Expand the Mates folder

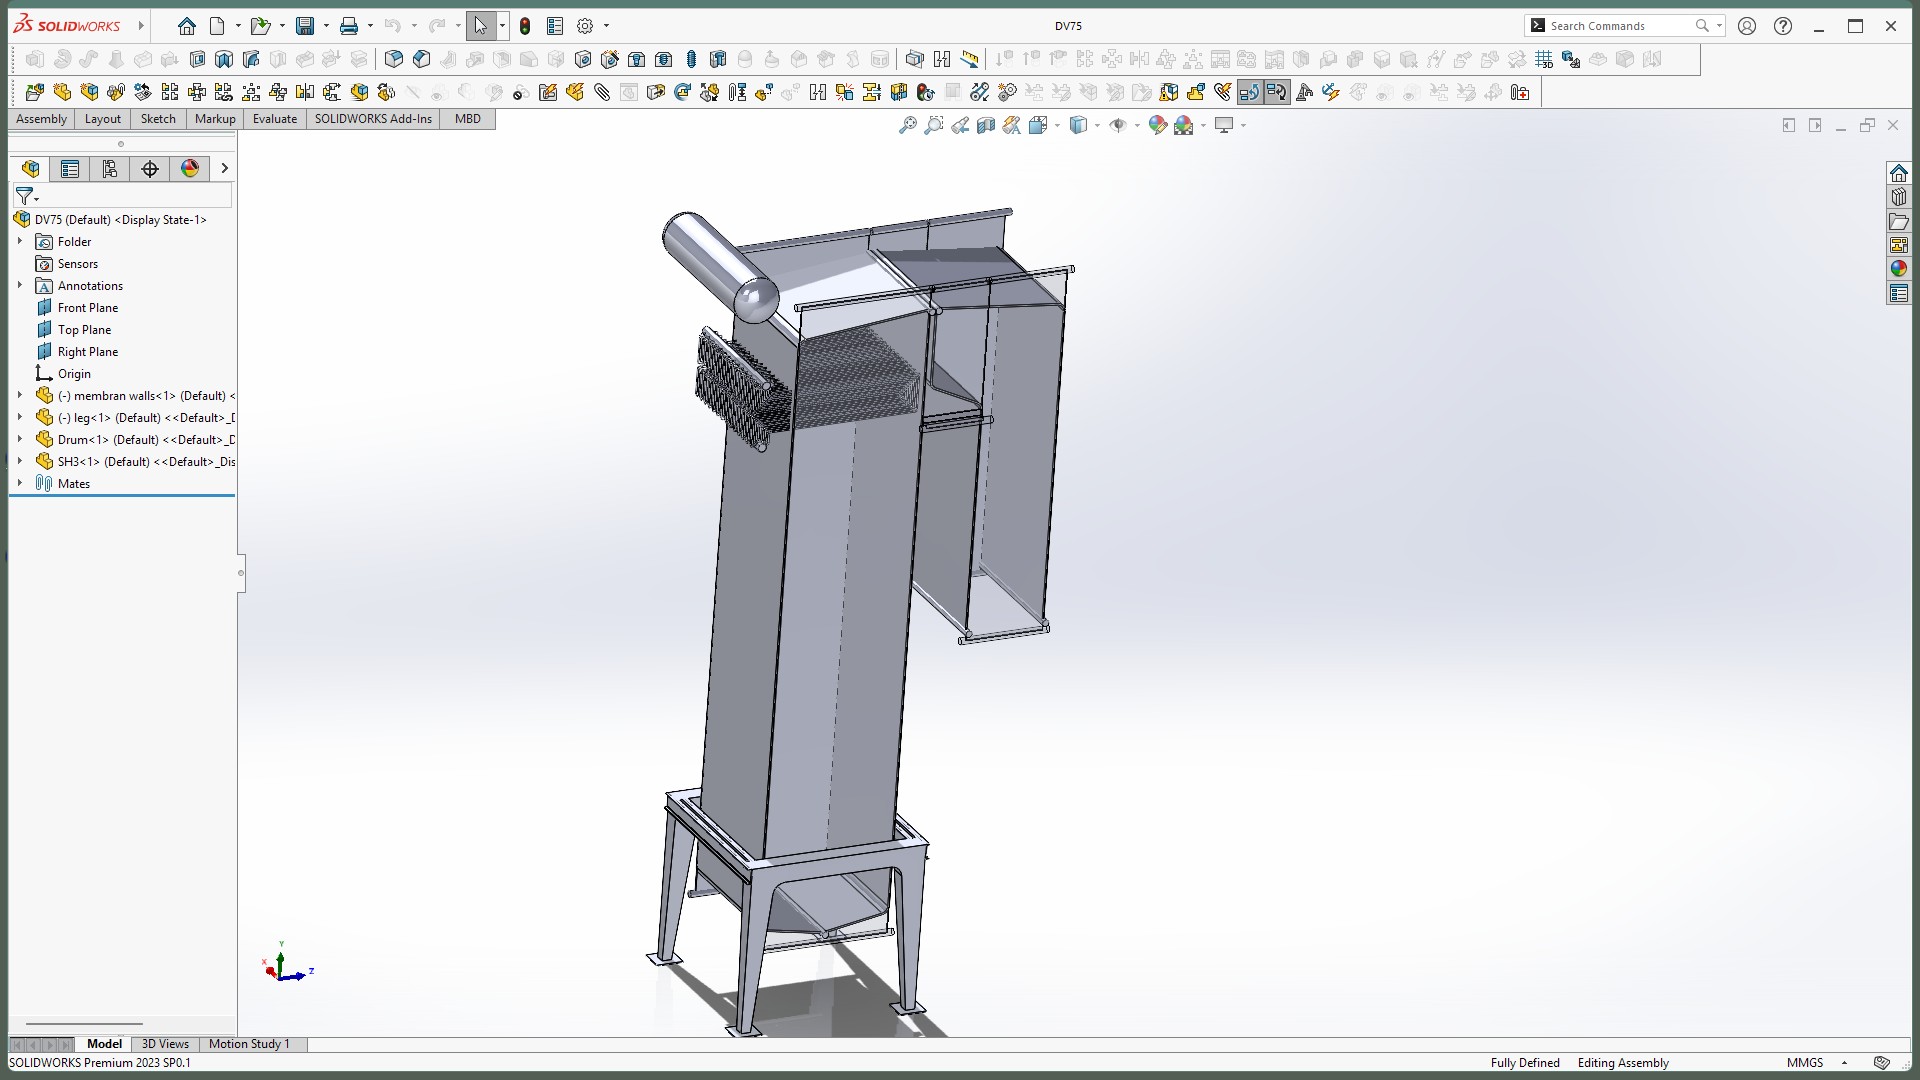tap(19, 484)
